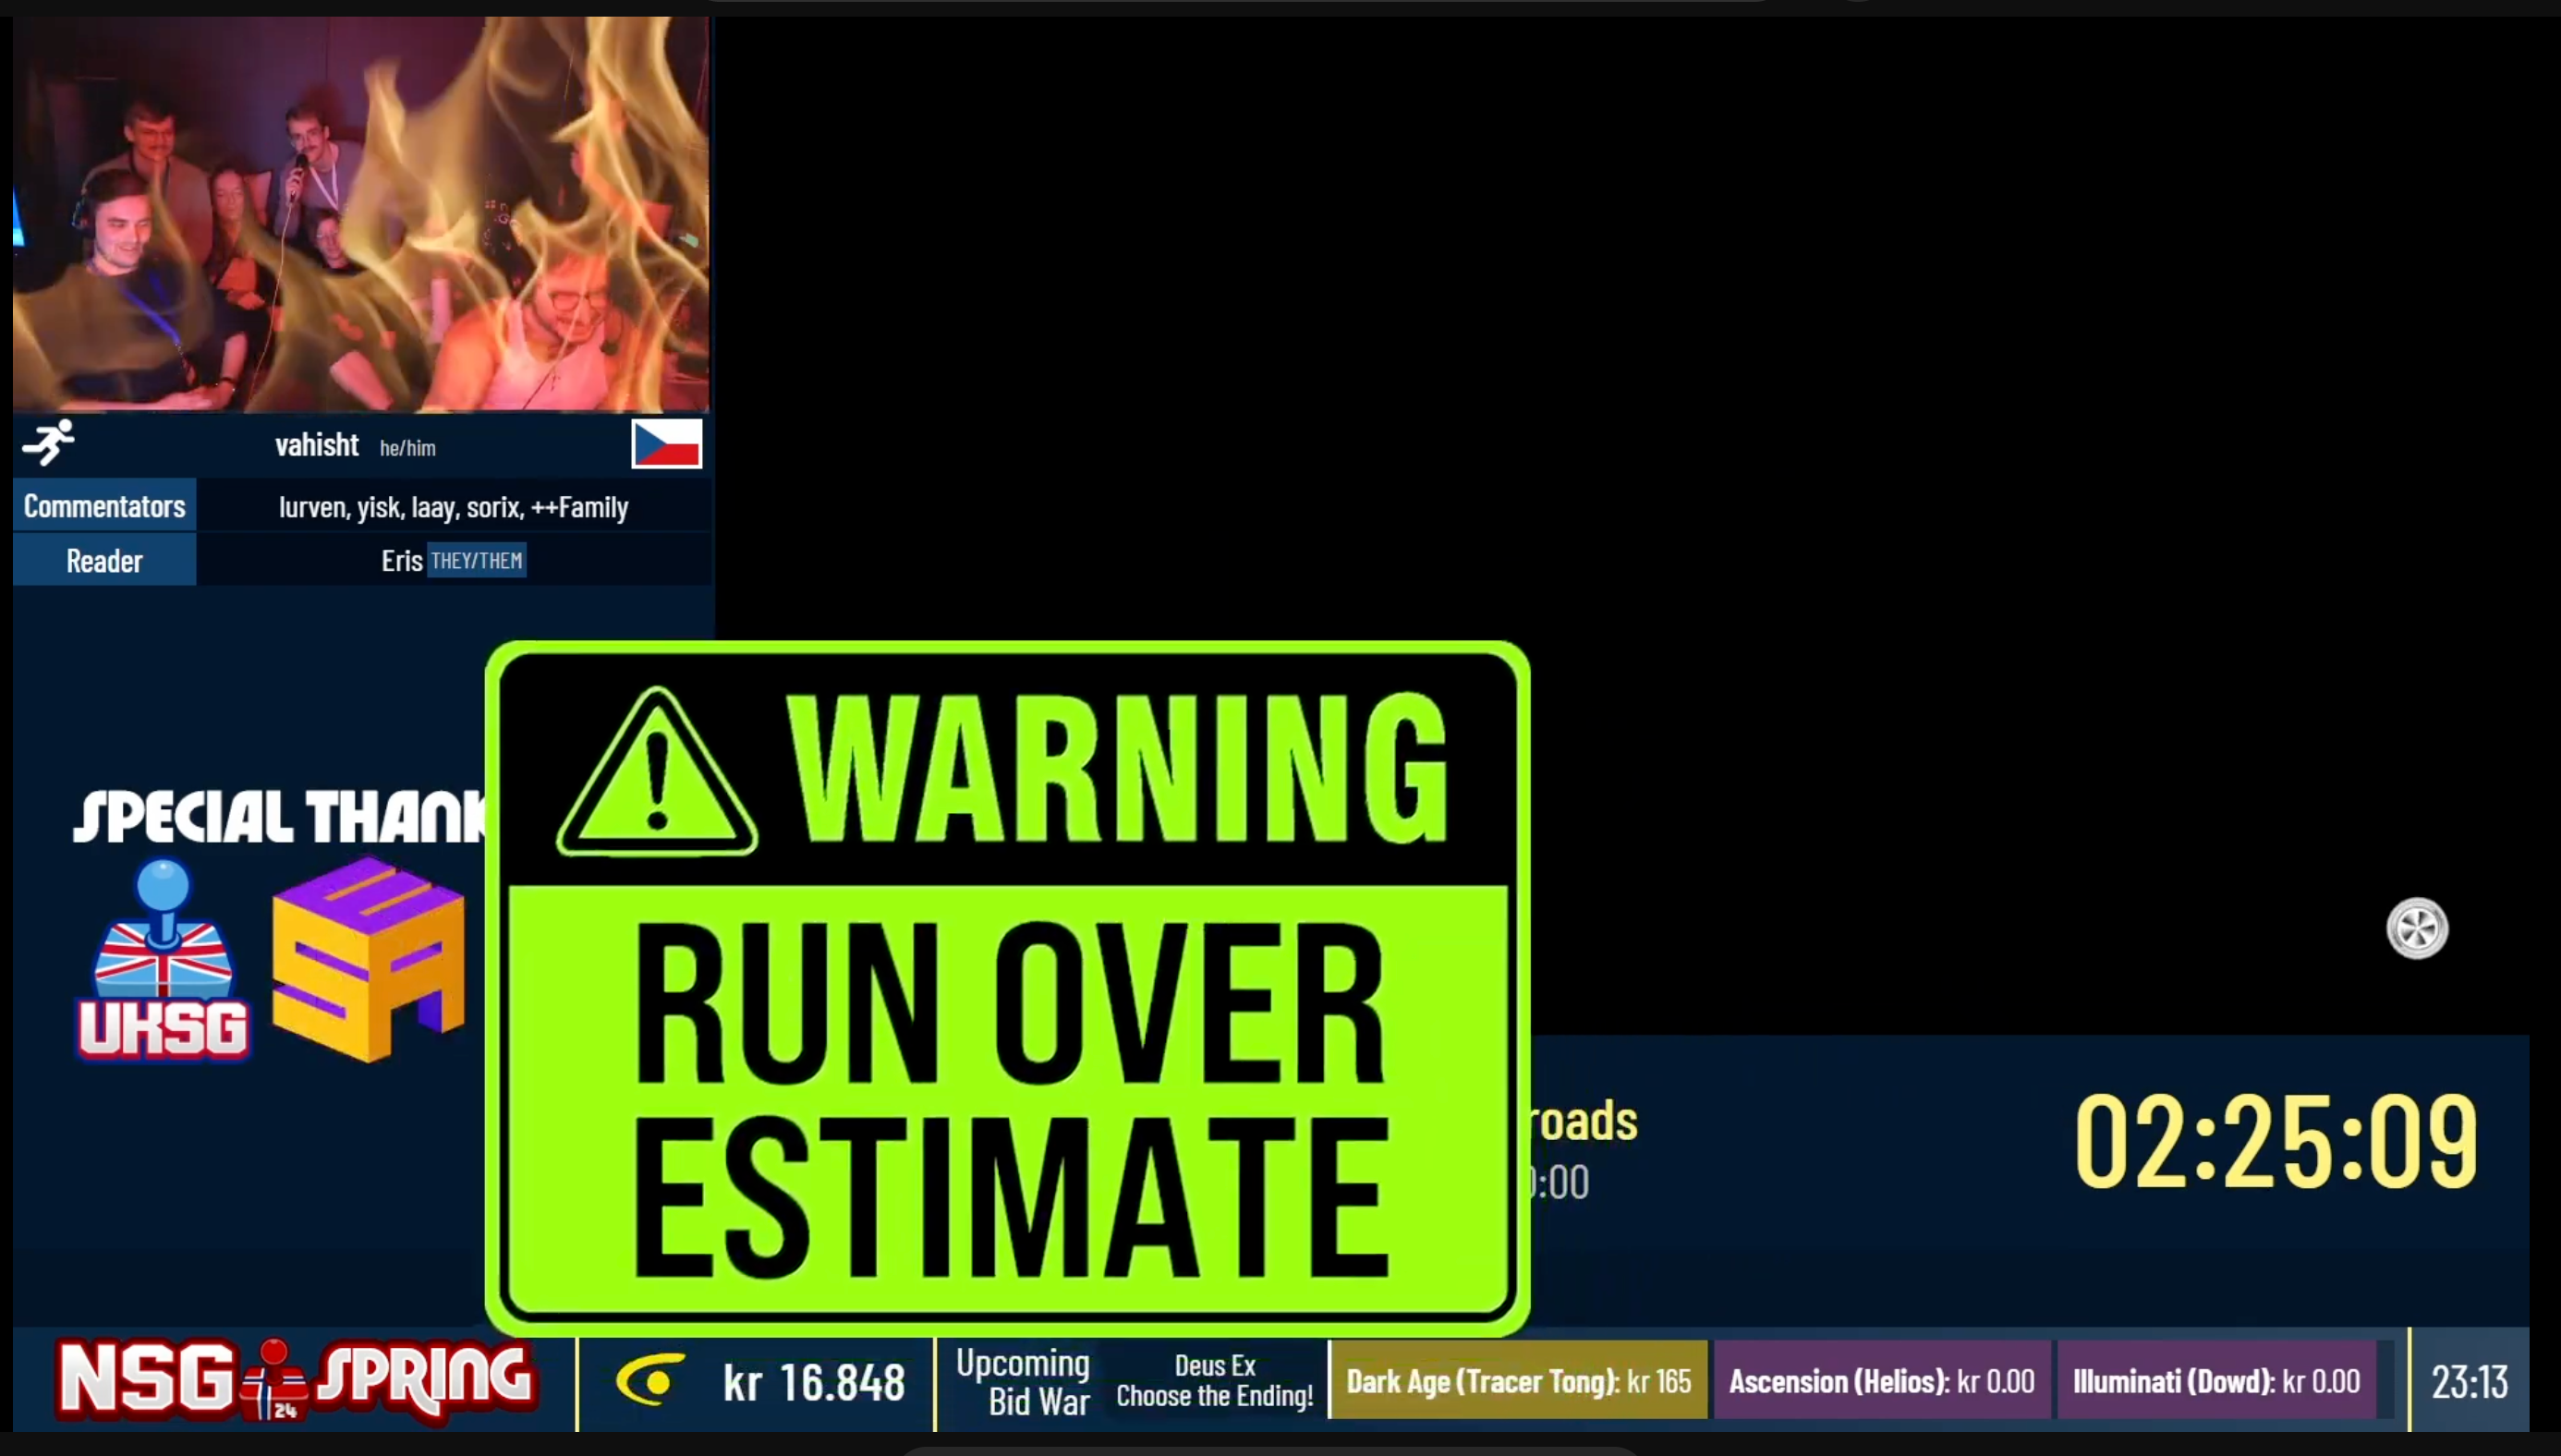Image resolution: width=2561 pixels, height=1456 pixels.
Task: Click the Upcoming Bid War label
Action: (1023, 1382)
